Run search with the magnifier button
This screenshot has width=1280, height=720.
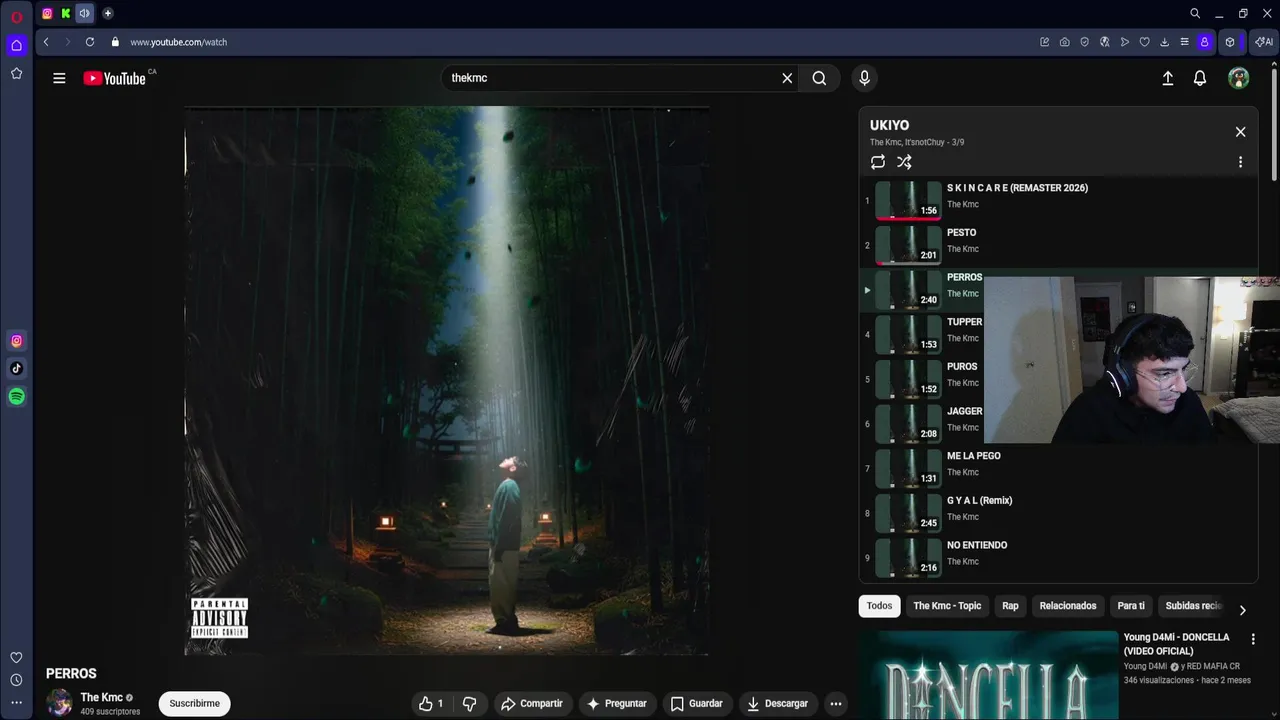coord(819,78)
